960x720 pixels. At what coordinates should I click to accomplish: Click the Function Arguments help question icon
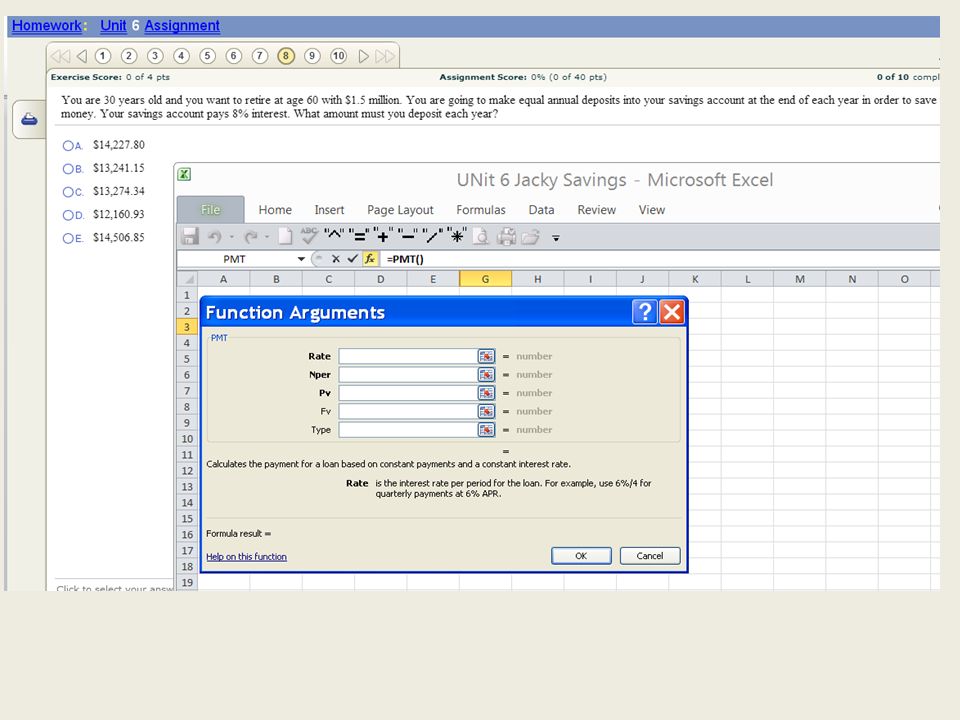pos(644,312)
